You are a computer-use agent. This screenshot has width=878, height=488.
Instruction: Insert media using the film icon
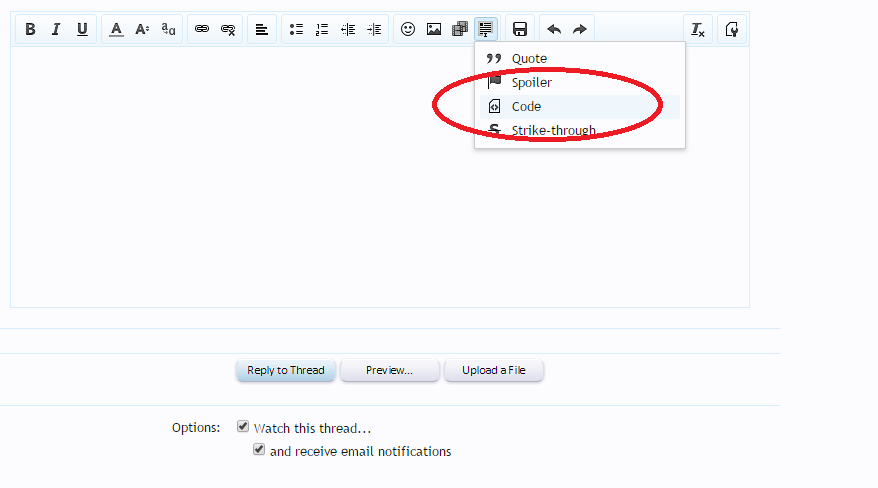click(x=460, y=29)
